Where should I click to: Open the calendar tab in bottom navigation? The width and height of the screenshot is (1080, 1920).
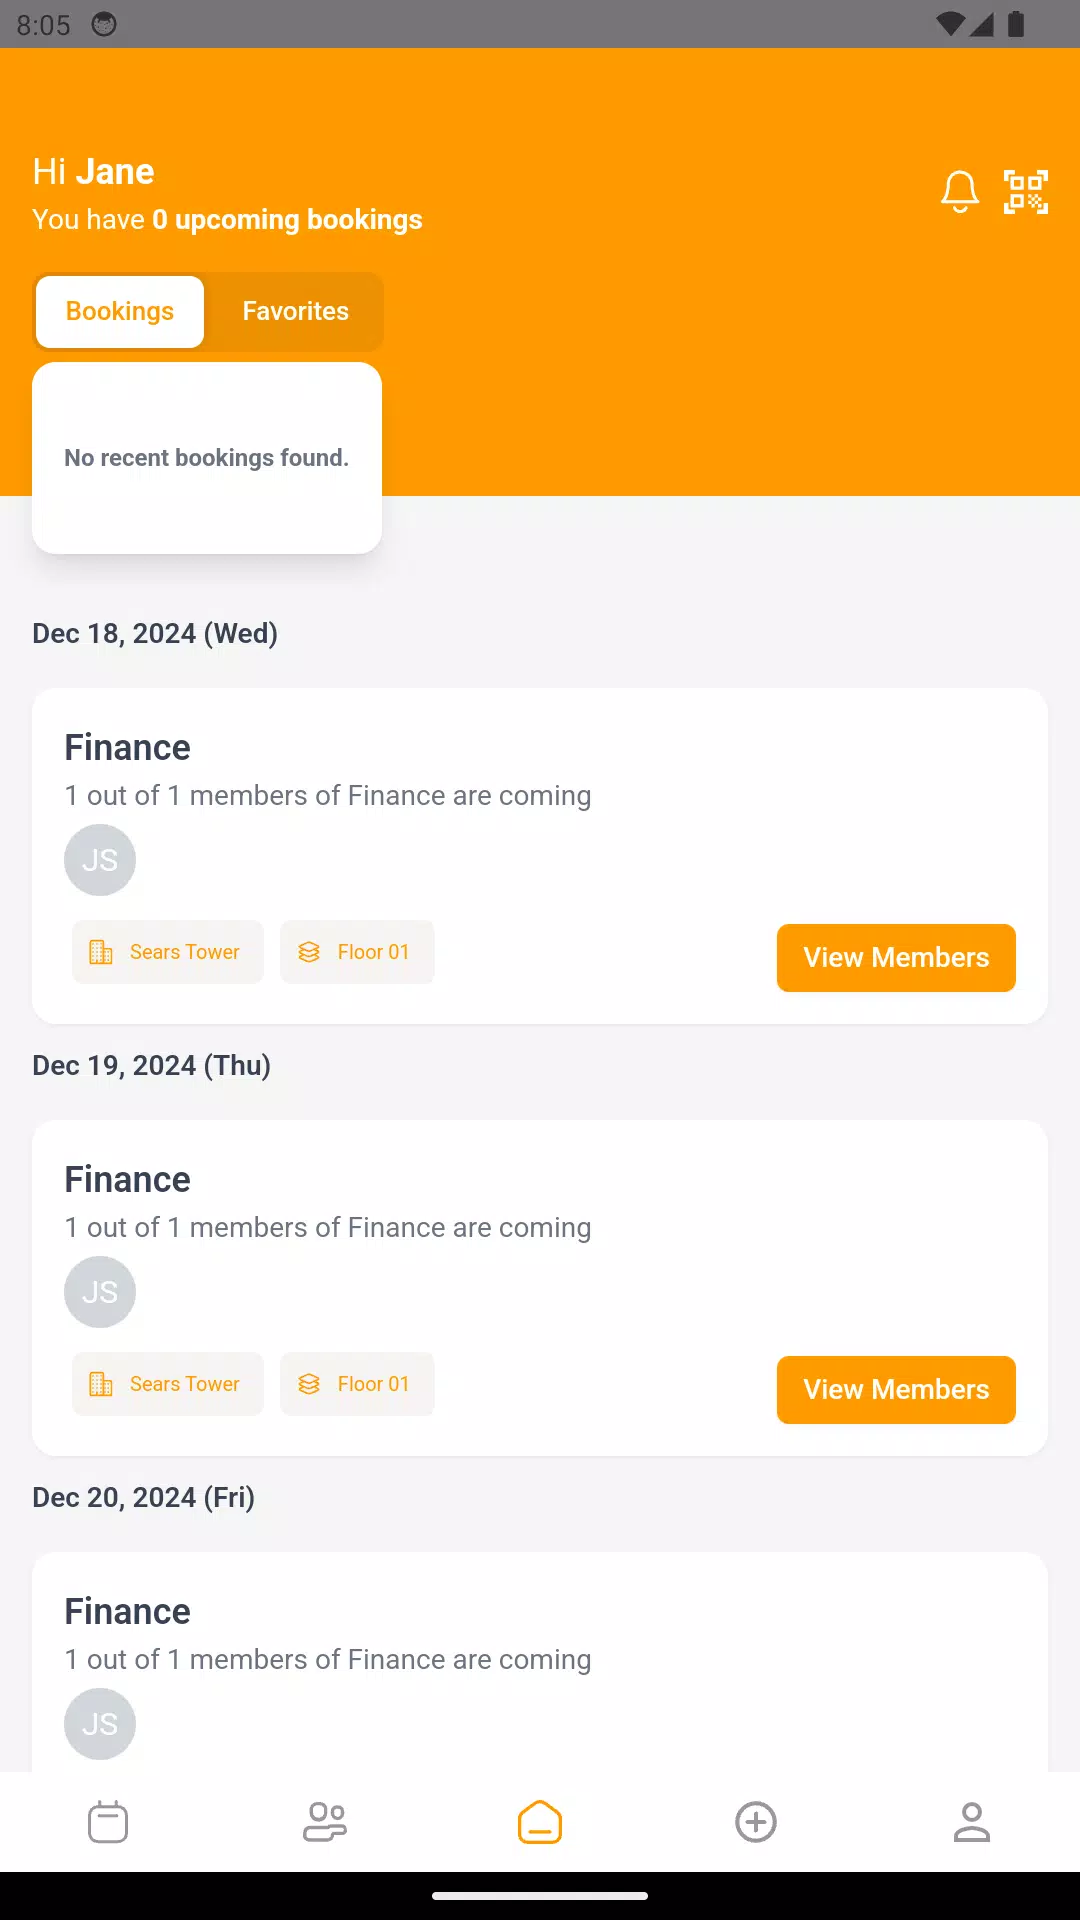click(x=108, y=1822)
